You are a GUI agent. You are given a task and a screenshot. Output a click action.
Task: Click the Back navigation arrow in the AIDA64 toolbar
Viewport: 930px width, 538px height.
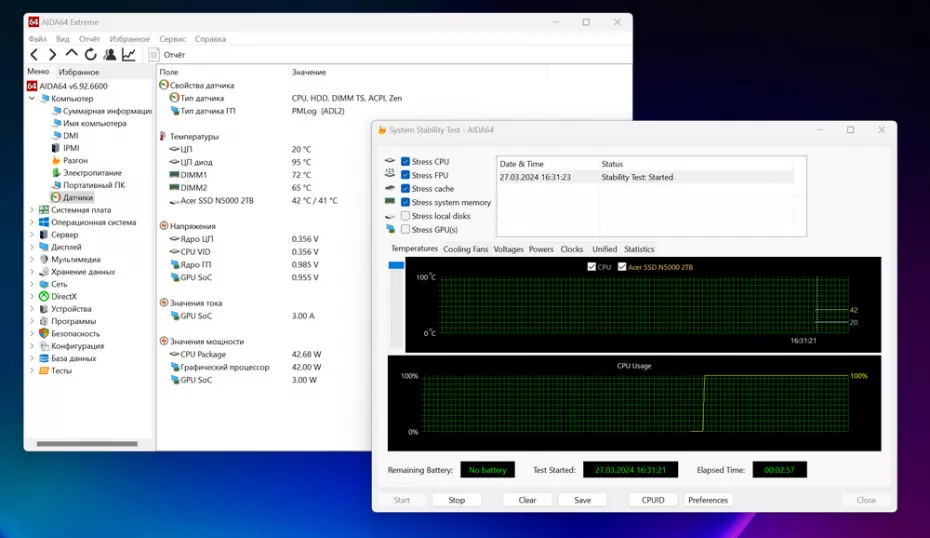coord(34,55)
